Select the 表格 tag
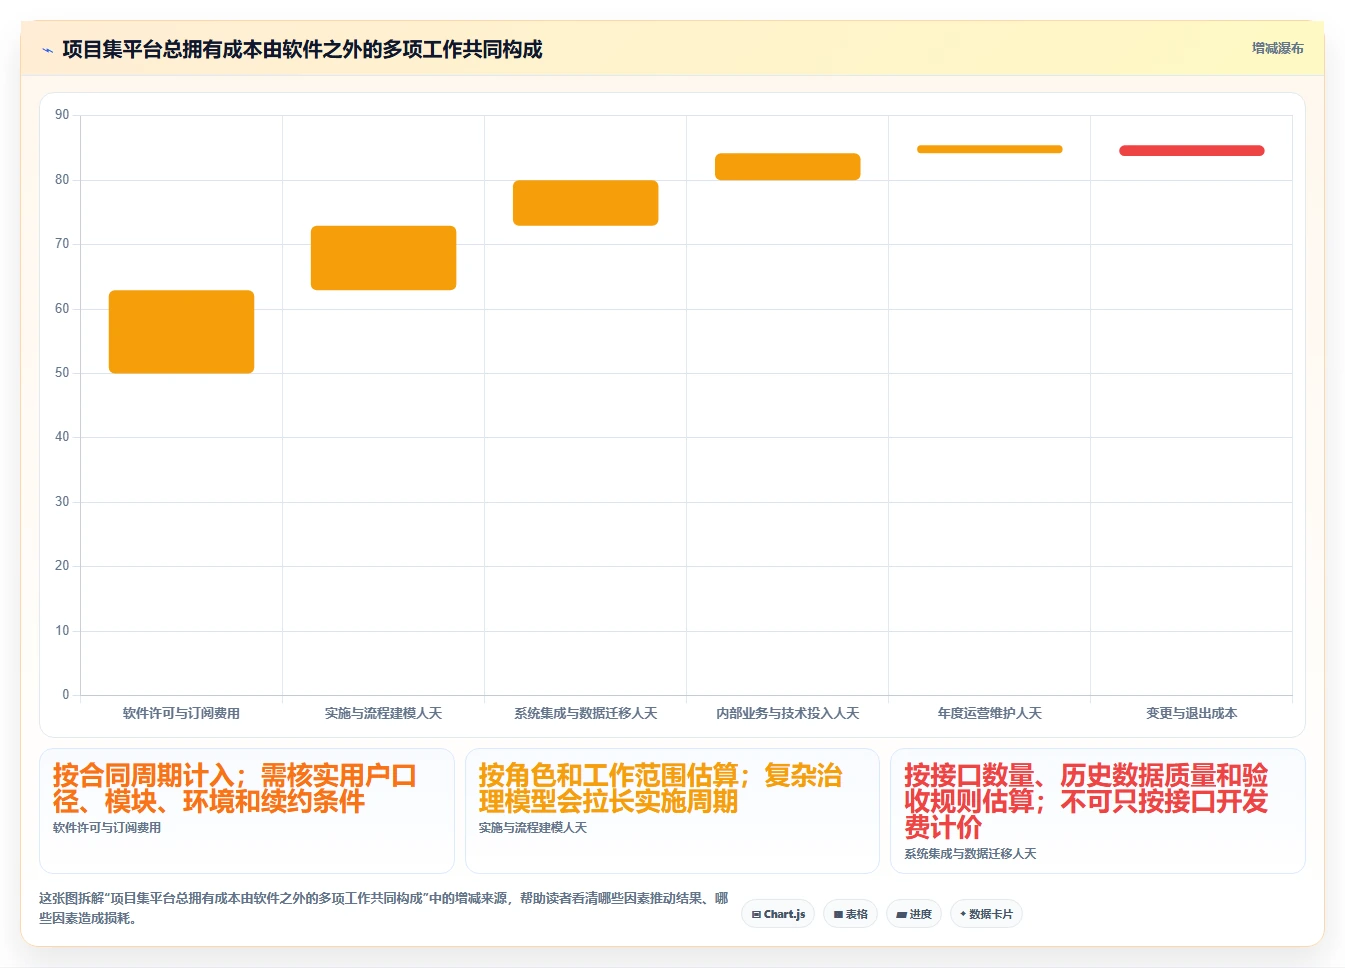This screenshot has height=968, width=1345. pos(851,914)
